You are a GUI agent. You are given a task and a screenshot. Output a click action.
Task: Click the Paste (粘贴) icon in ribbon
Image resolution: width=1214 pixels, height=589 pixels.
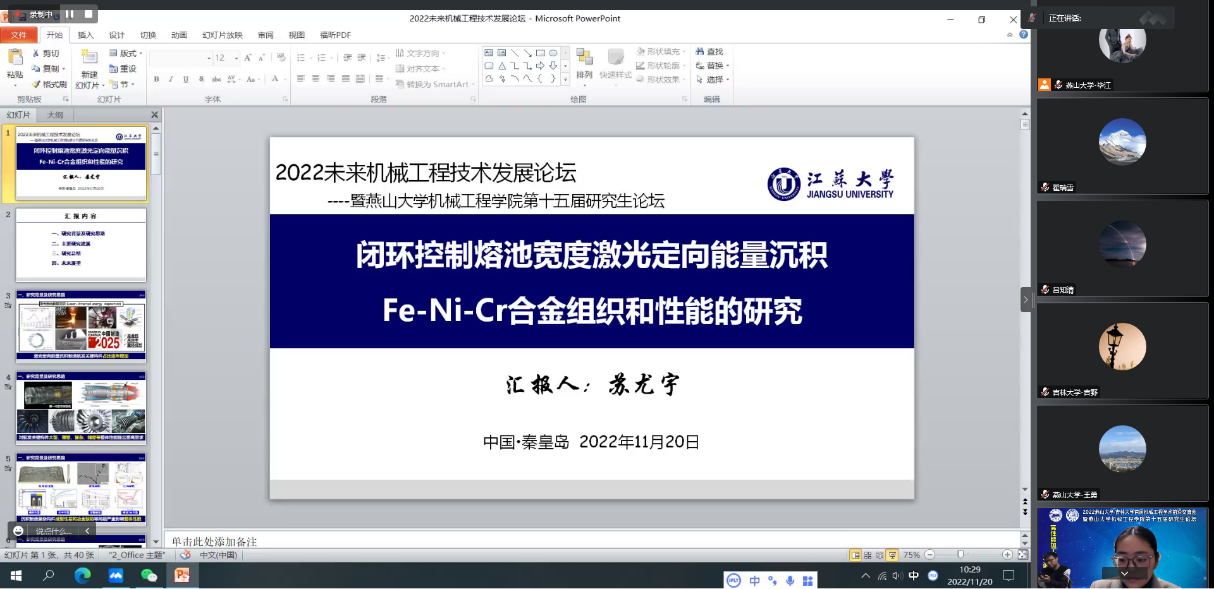point(14,62)
